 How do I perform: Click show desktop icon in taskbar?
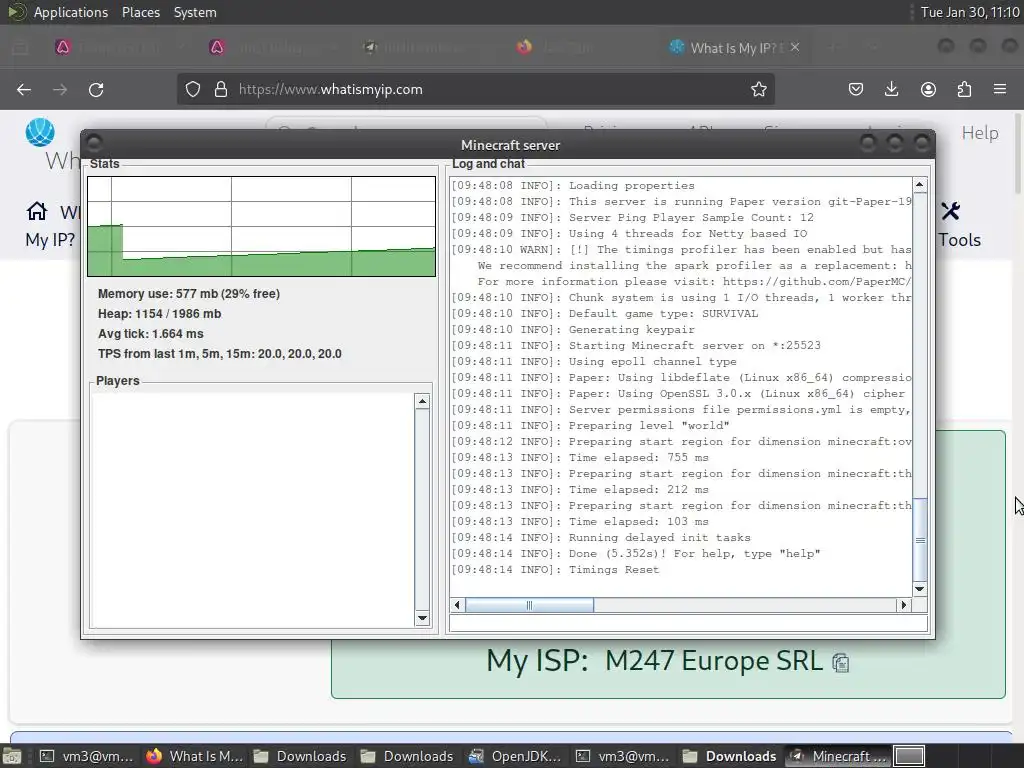(12, 756)
